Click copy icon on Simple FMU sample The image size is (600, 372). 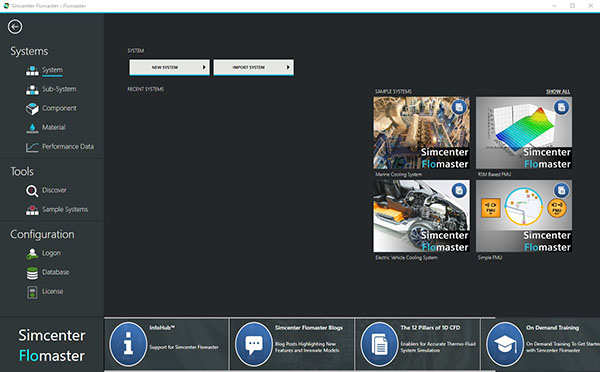(x=561, y=190)
